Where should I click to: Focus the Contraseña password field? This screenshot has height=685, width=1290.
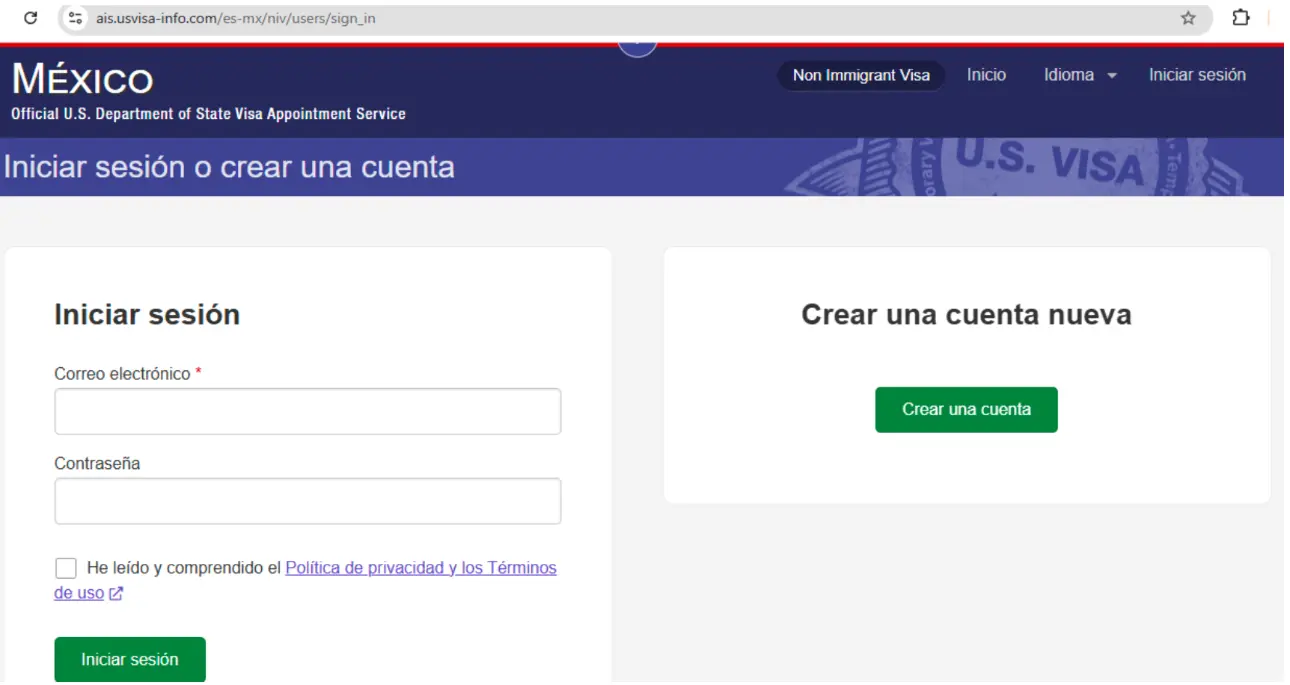point(307,501)
